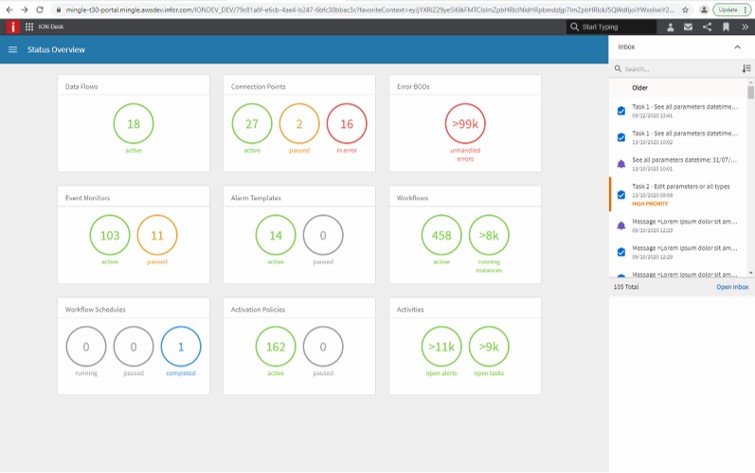Click task icon for Task 2 Edit parameters
The height and width of the screenshot is (473, 755).
(621, 195)
